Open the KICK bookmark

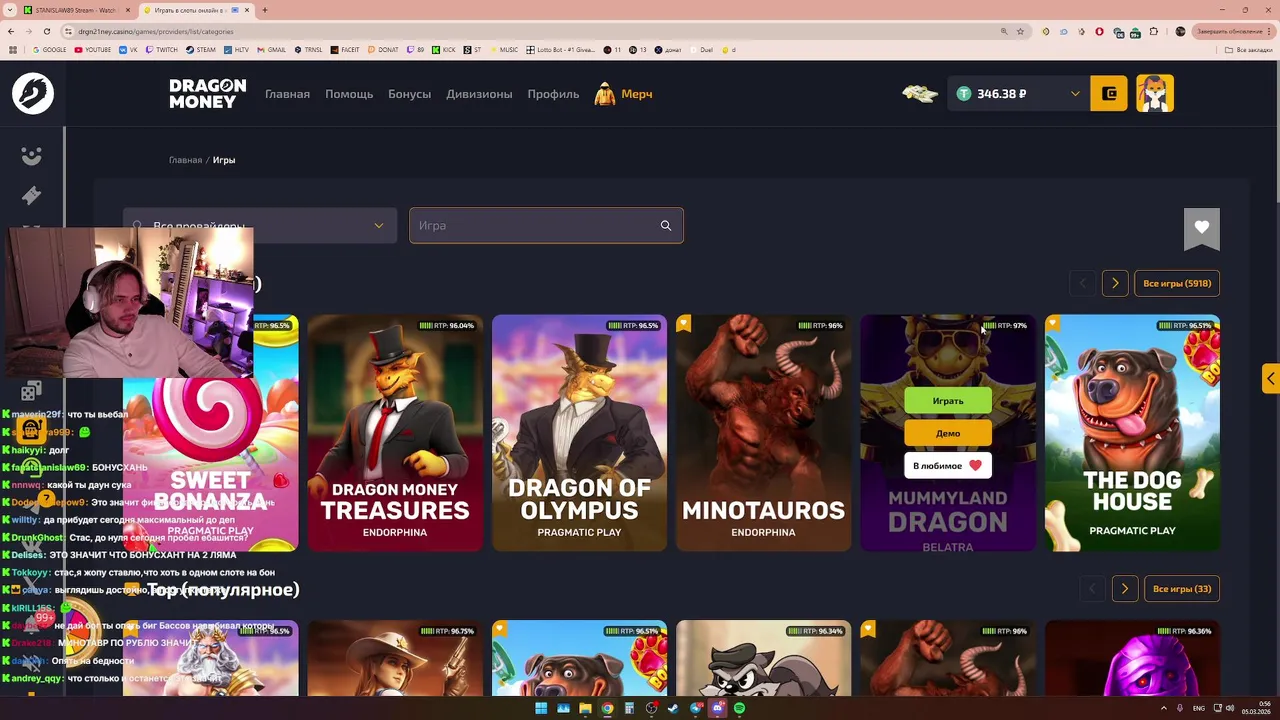click(x=444, y=50)
